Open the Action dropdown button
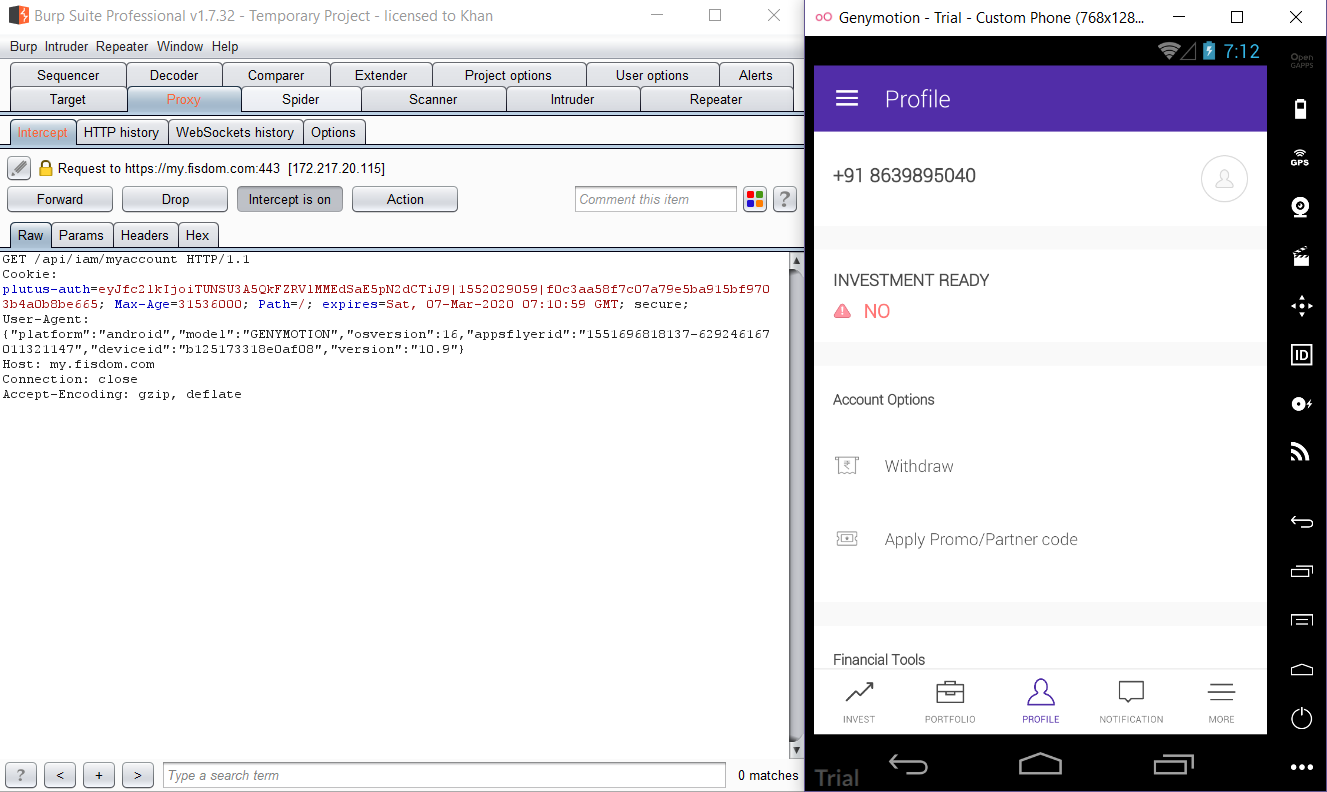Screen dimensions: 1327x792 coord(405,199)
